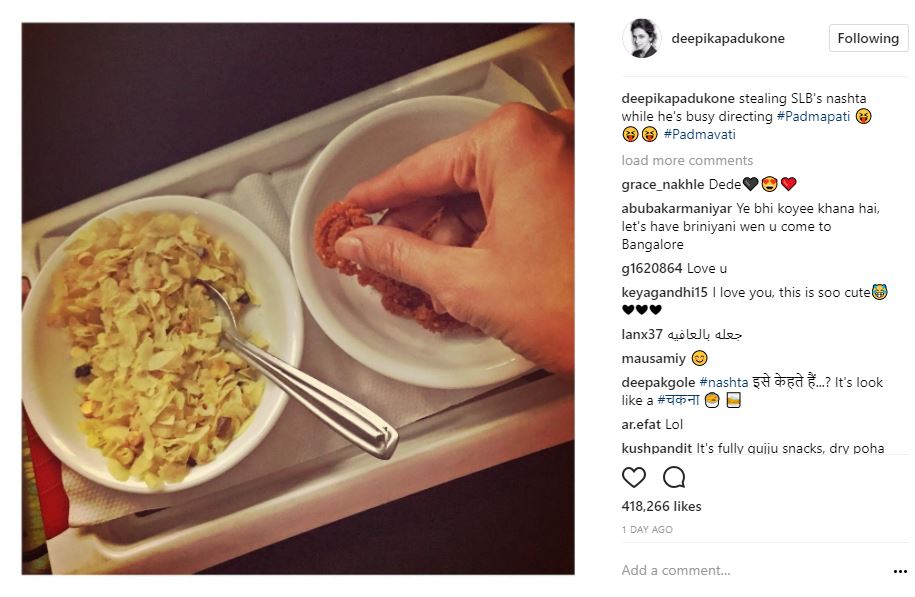This screenshot has width=915, height=597.
Task: Like the post with the heart icon
Action: click(634, 477)
